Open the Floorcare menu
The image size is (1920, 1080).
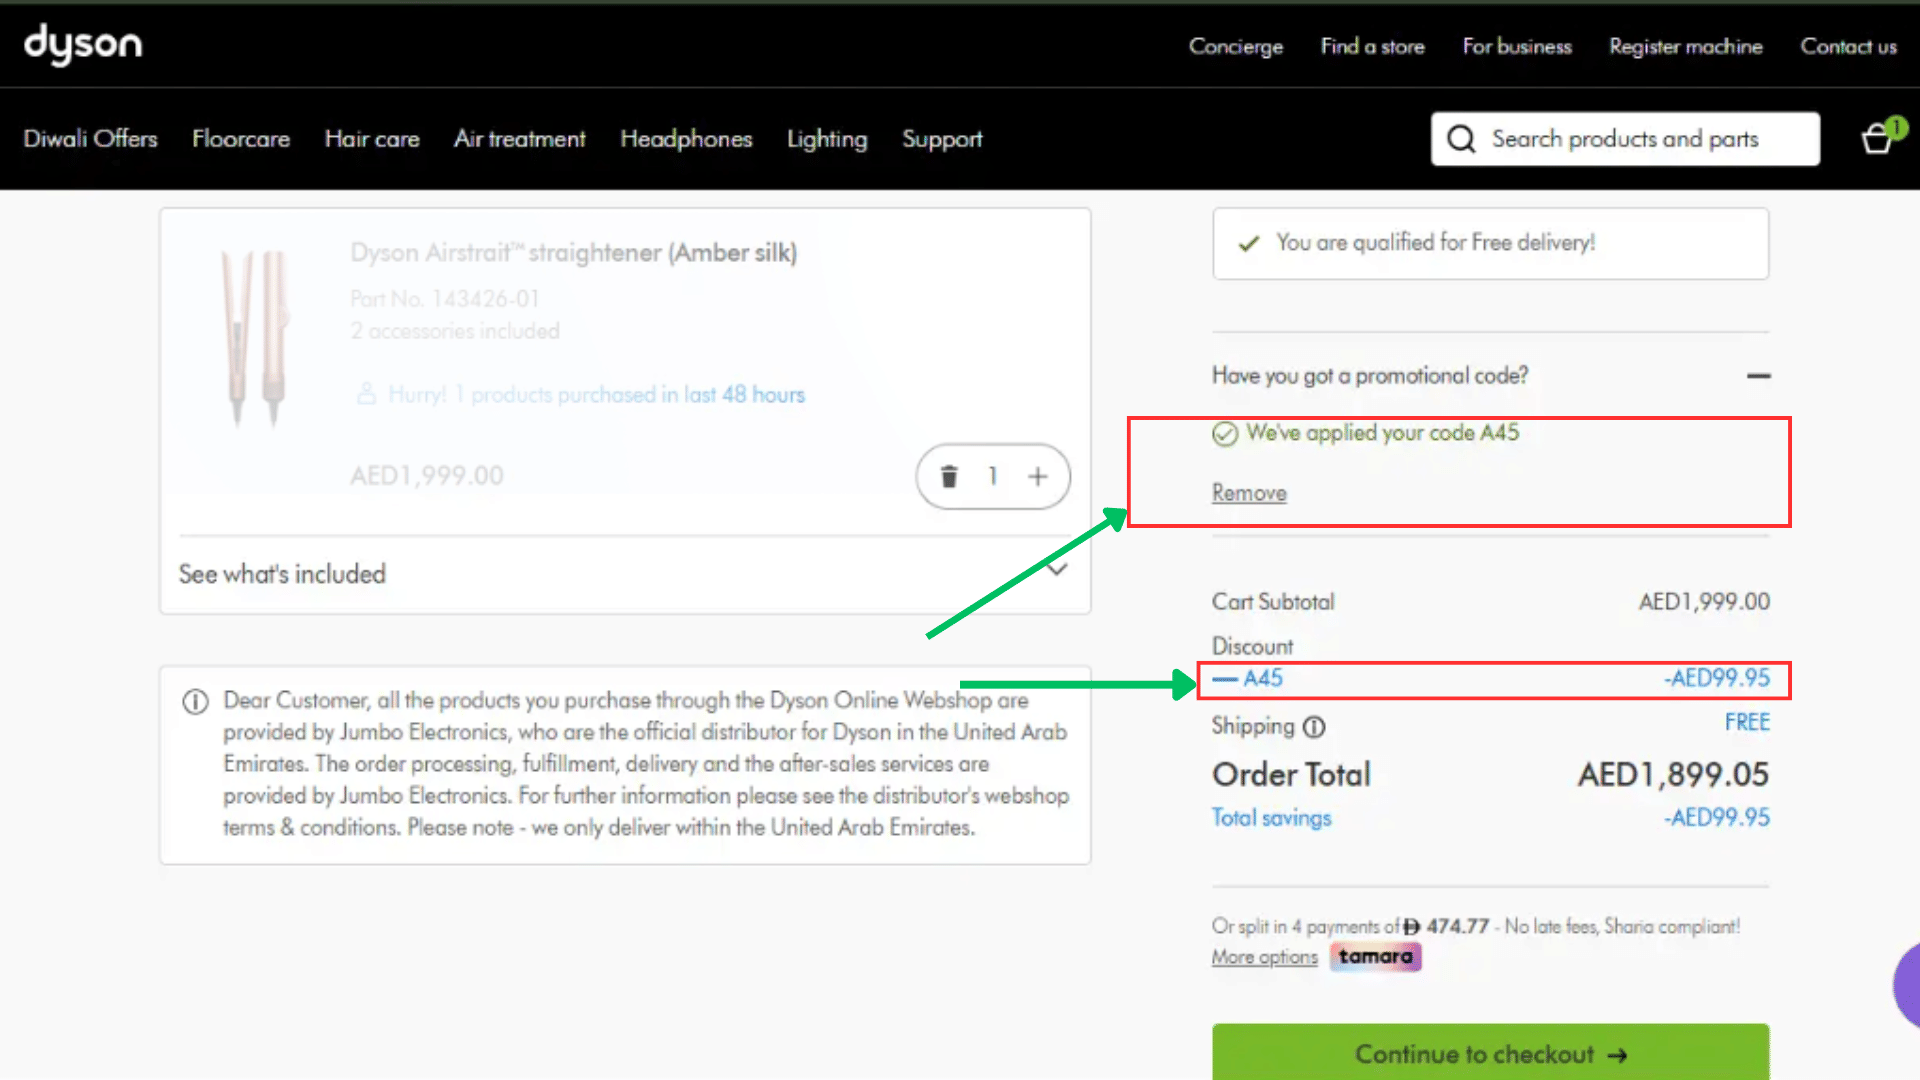(x=241, y=139)
